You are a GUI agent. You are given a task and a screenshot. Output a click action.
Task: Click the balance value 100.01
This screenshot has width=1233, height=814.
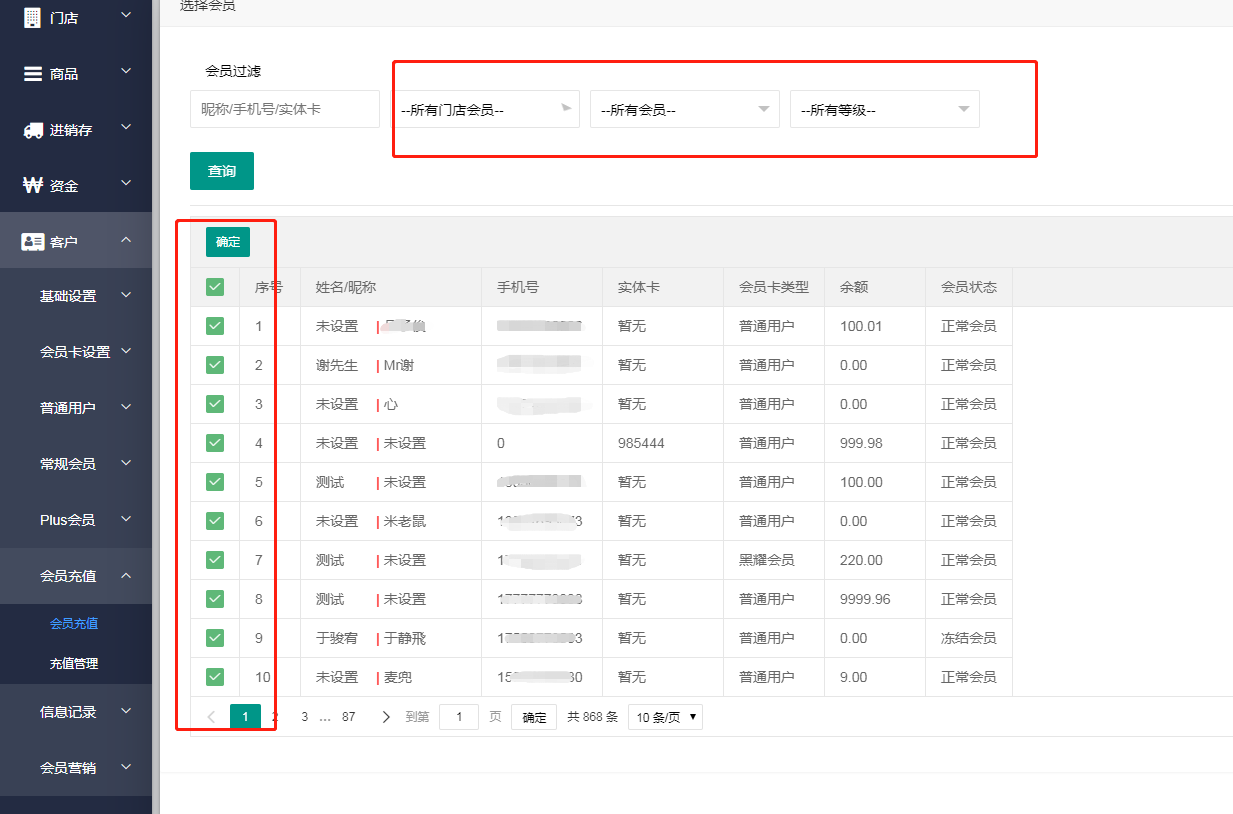click(861, 326)
